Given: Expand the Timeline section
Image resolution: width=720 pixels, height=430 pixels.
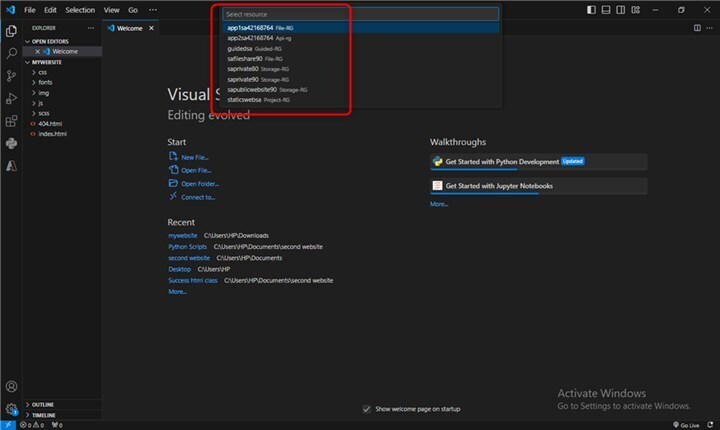Looking at the screenshot, I should pos(62,415).
